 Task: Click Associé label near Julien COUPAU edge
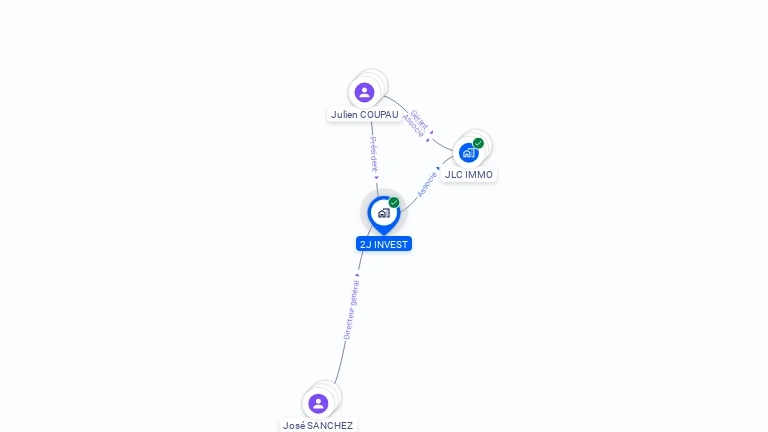[413, 126]
